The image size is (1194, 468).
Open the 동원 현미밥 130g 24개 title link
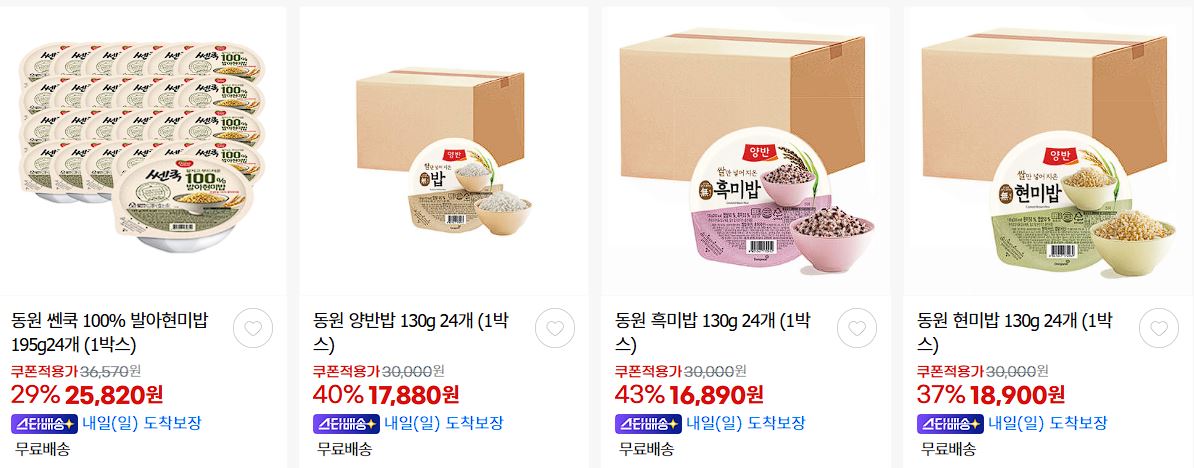pyautogui.click(x=1015, y=333)
